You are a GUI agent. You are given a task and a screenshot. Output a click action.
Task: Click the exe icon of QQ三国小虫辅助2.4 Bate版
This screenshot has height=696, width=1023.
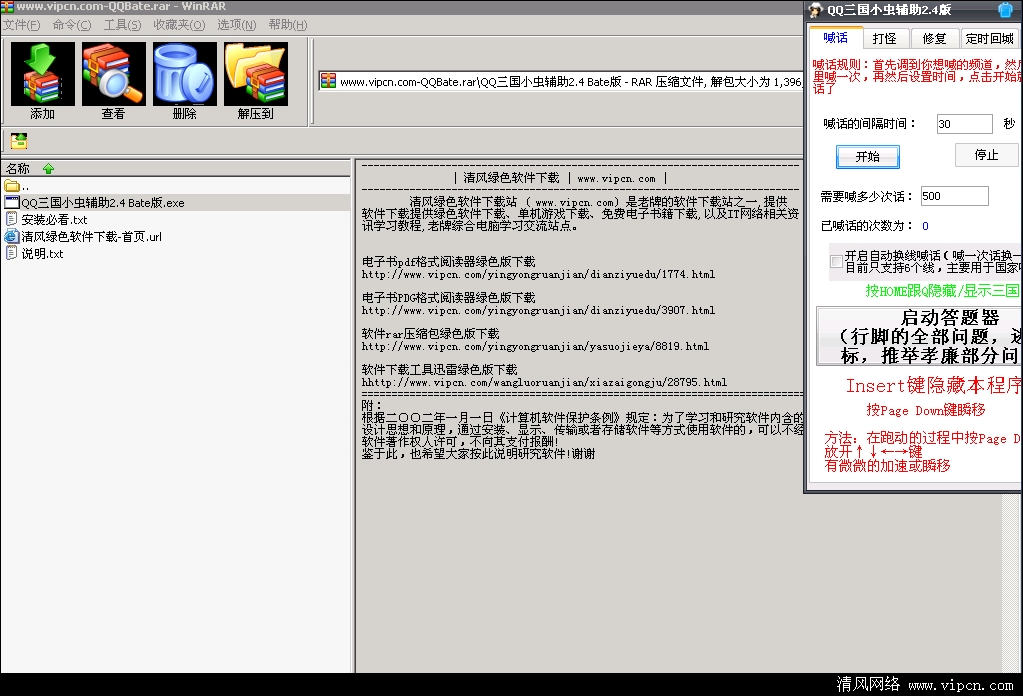click(x=12, y=202)
